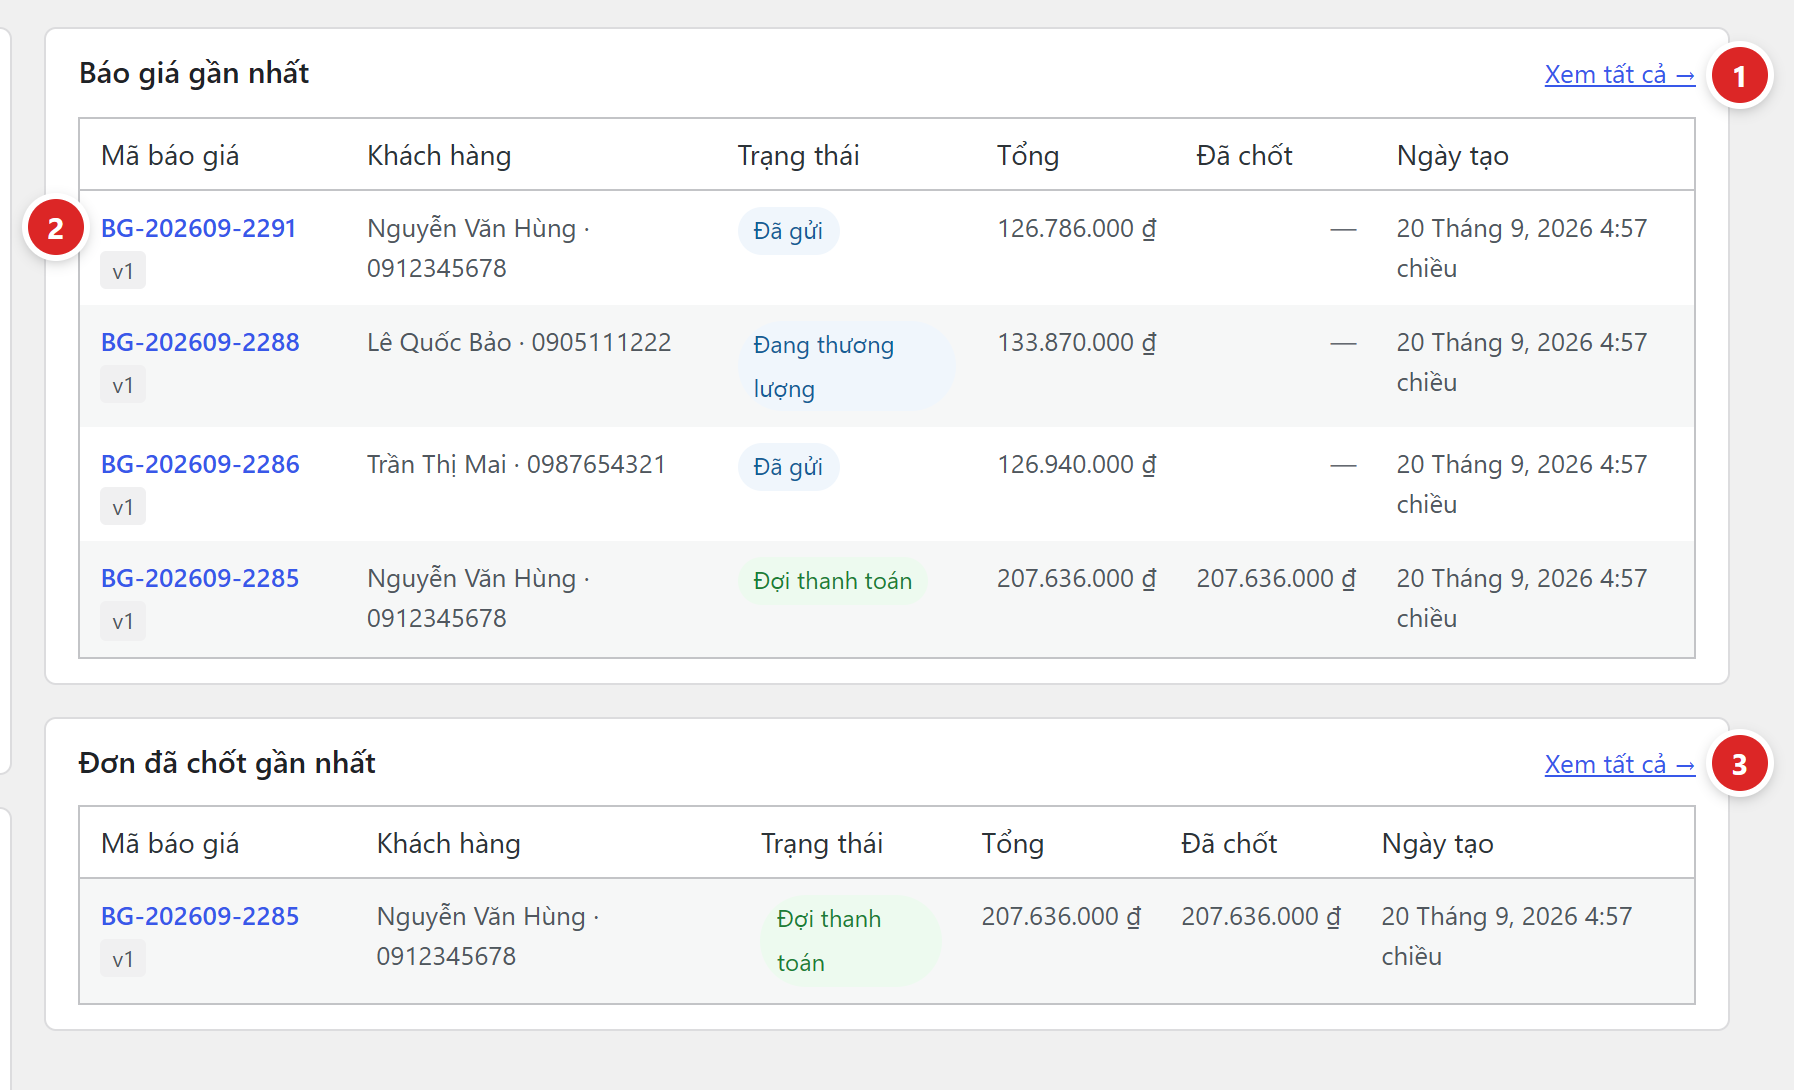Open 'Xem tất cả' in Báo giá gần nhất
This screenshot has height=1090, width=1794.
click(1619, 75)
